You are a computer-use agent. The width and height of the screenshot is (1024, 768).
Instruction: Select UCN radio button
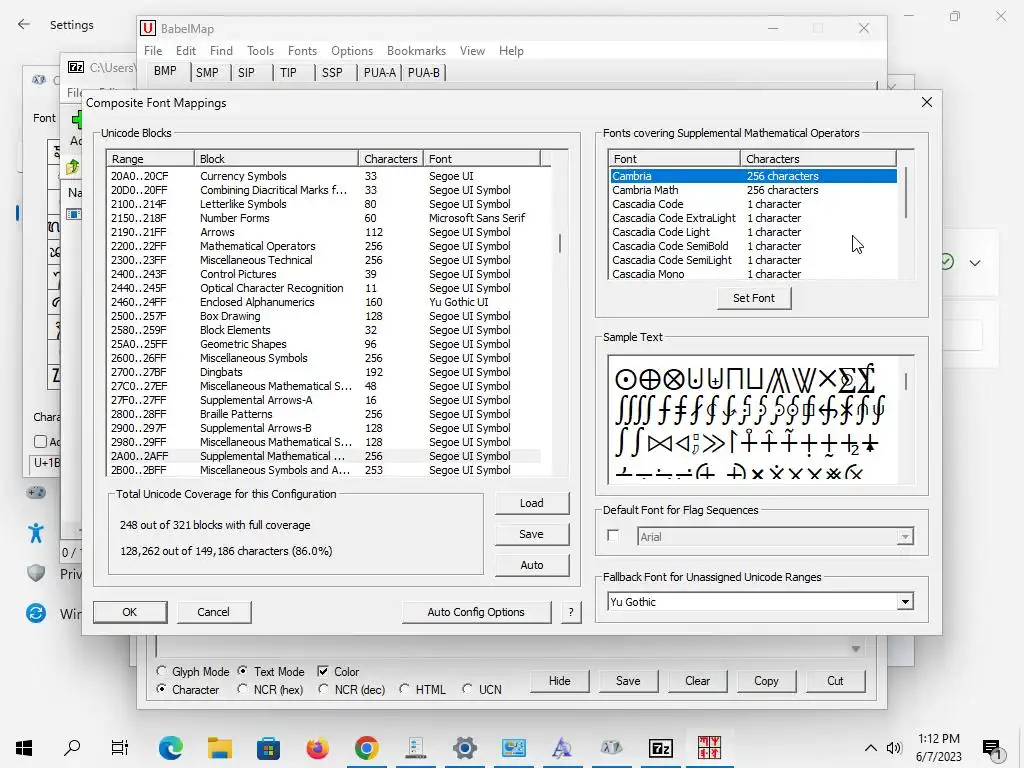tap(467, 689)
